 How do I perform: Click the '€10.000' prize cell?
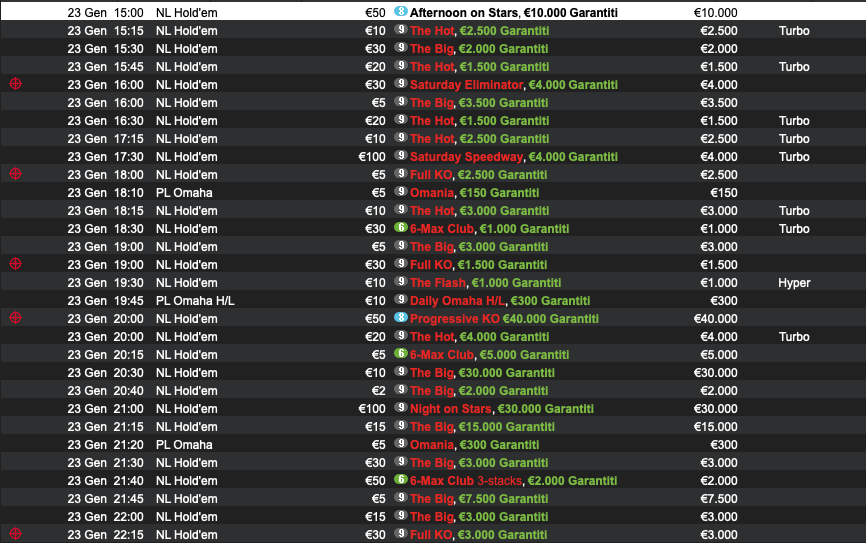(x=715, y=13)
